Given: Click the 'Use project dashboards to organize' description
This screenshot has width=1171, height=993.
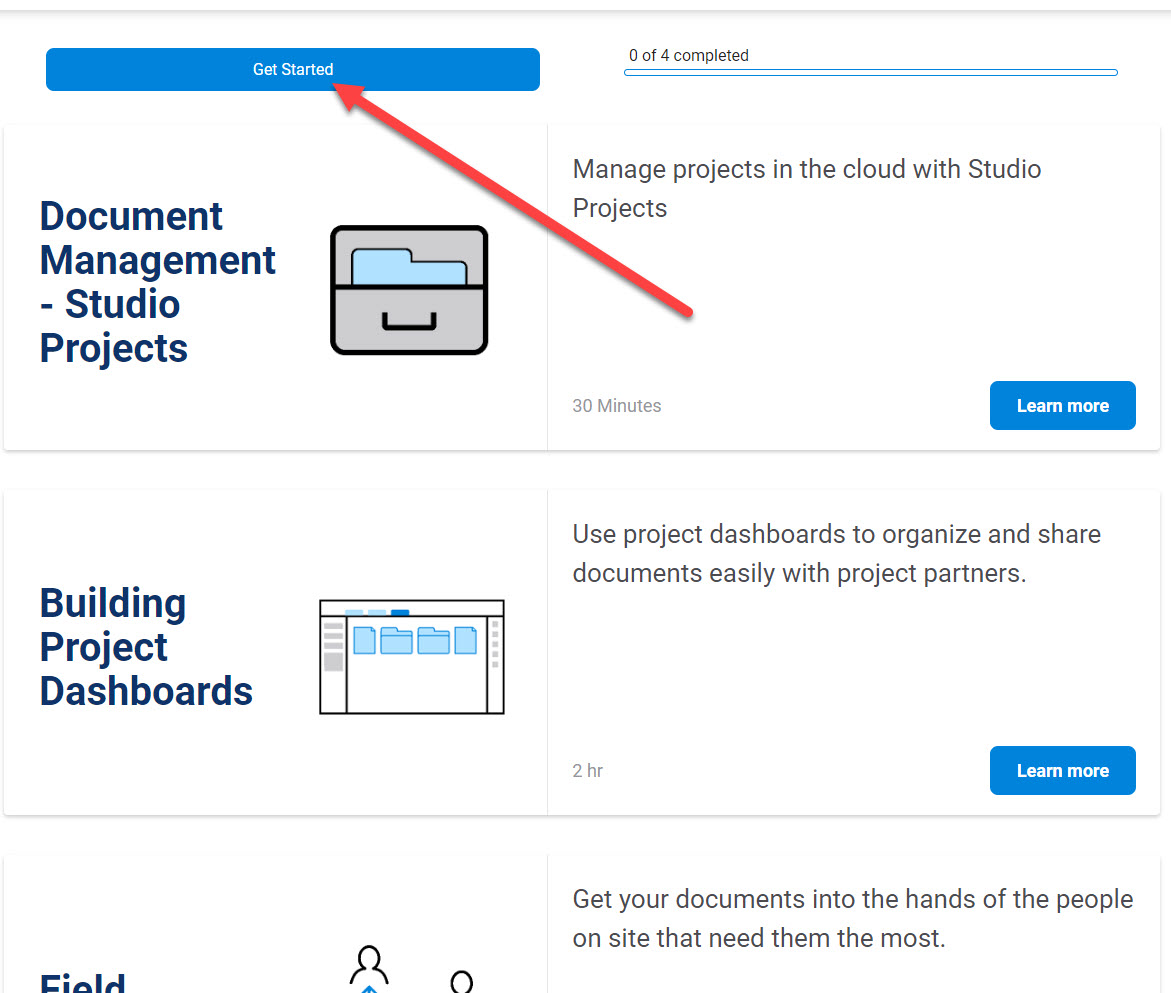Looking at the screenshot, I should (x=836, y=553).
